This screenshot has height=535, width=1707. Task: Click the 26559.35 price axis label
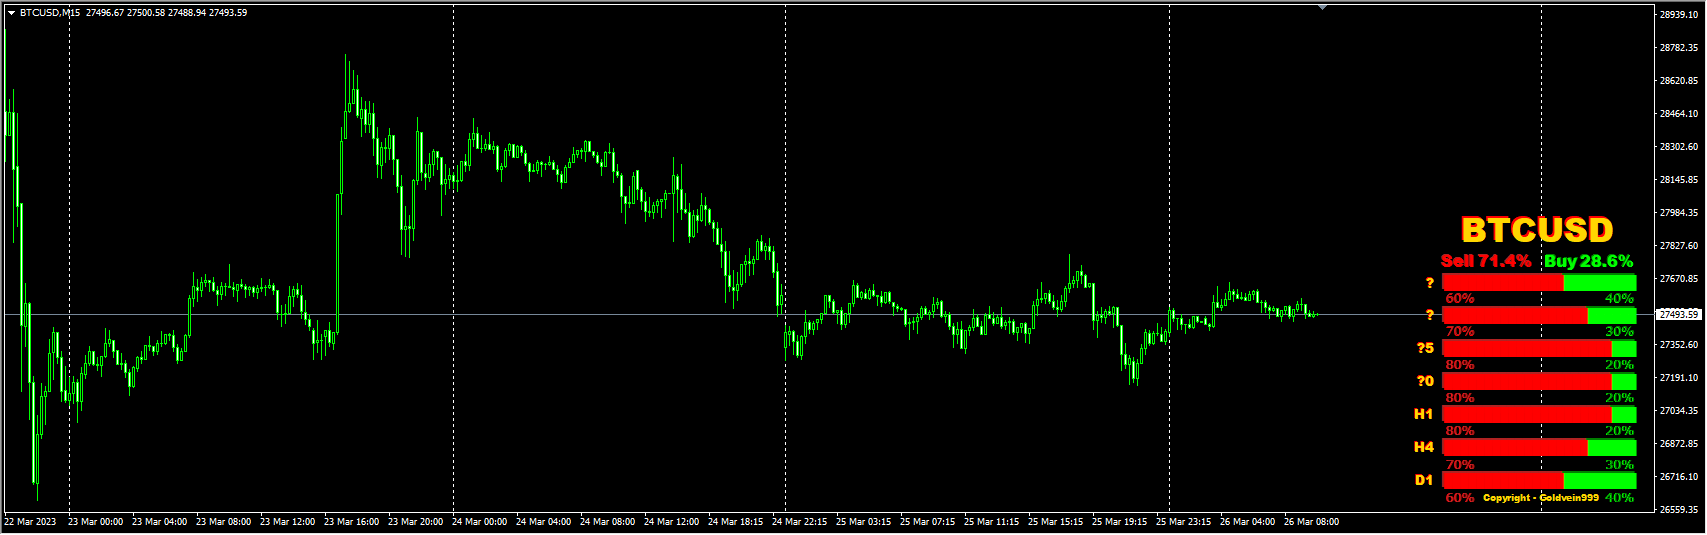(1679, 510)
